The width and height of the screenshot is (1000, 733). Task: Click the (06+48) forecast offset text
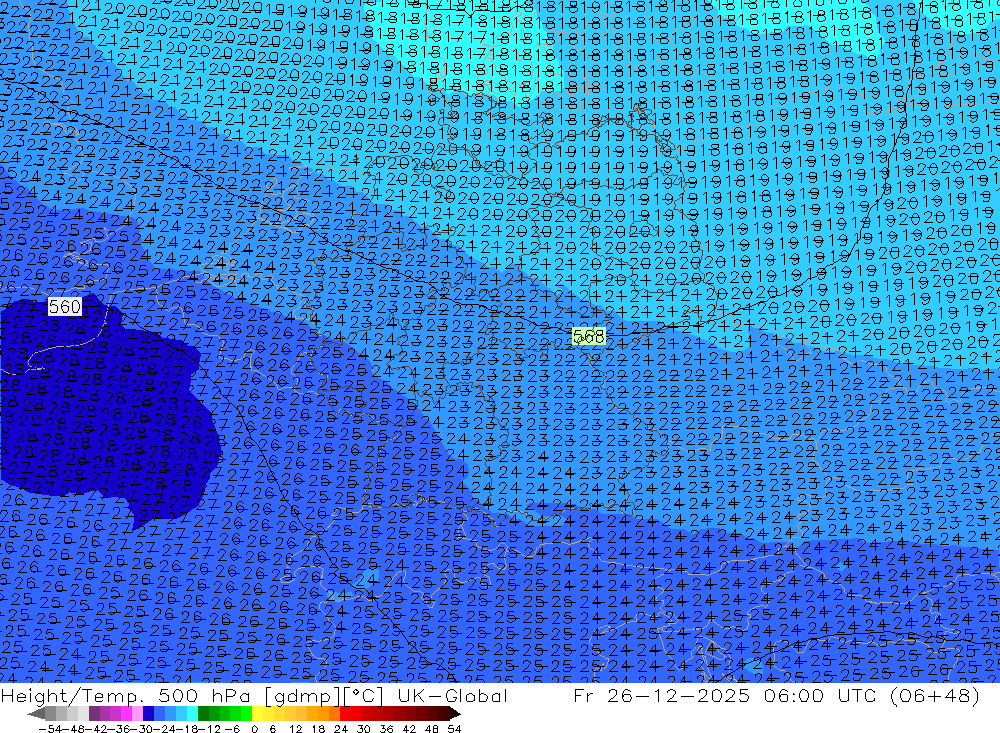point(936,695)
